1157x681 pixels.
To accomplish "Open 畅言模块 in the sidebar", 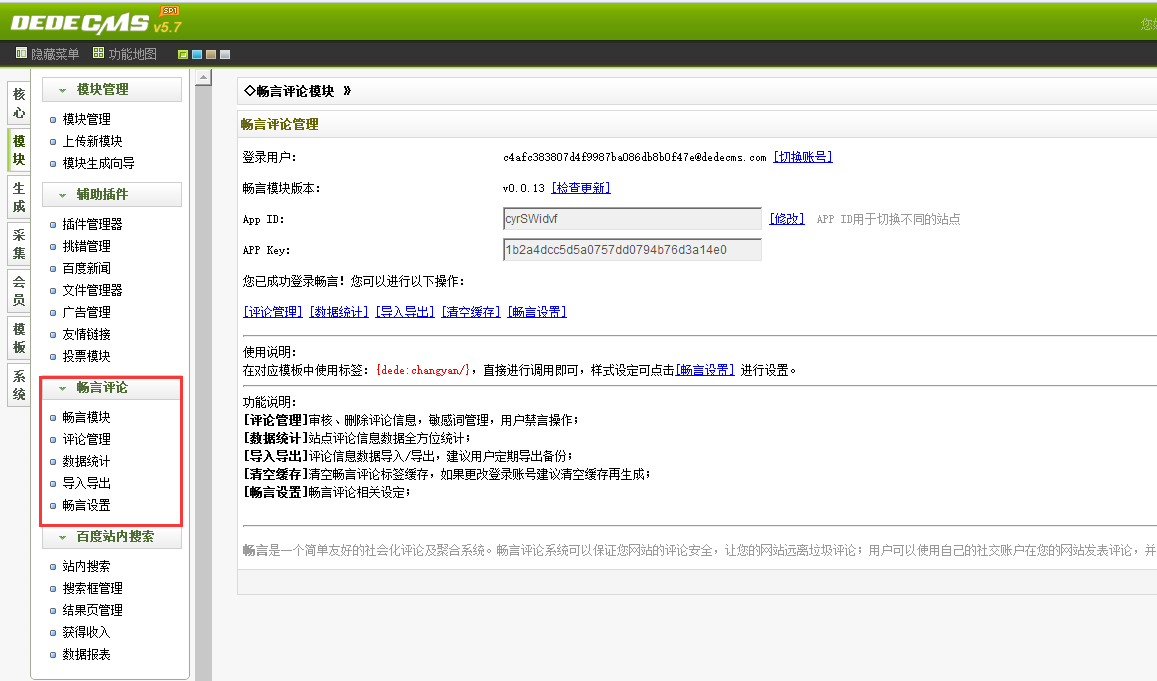I will (86, 417).
